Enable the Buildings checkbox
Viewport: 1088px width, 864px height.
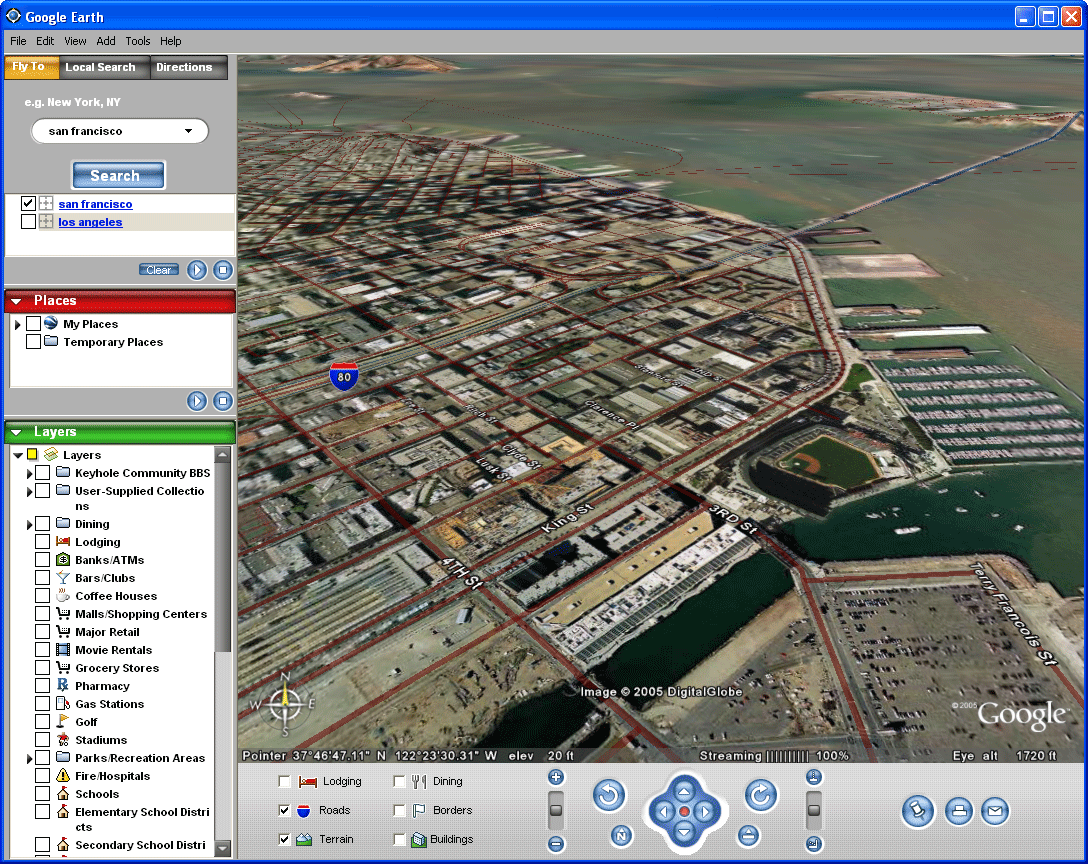pyautogui.click(x=400, y=839)
